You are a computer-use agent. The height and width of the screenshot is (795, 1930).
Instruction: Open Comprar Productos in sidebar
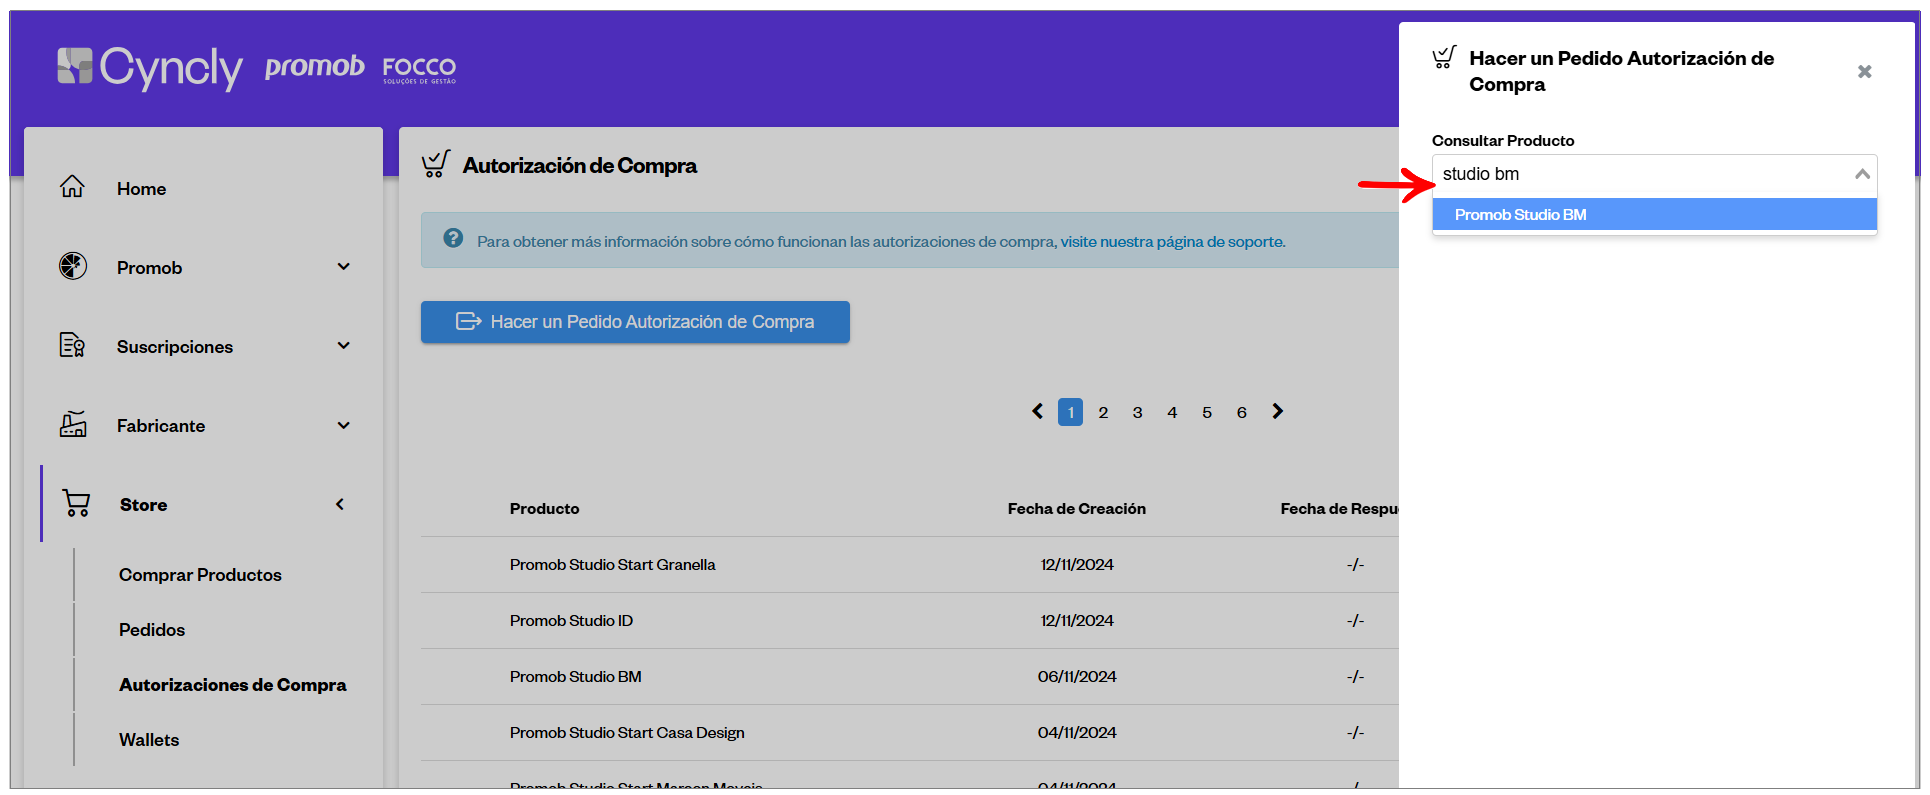point(200,575)
